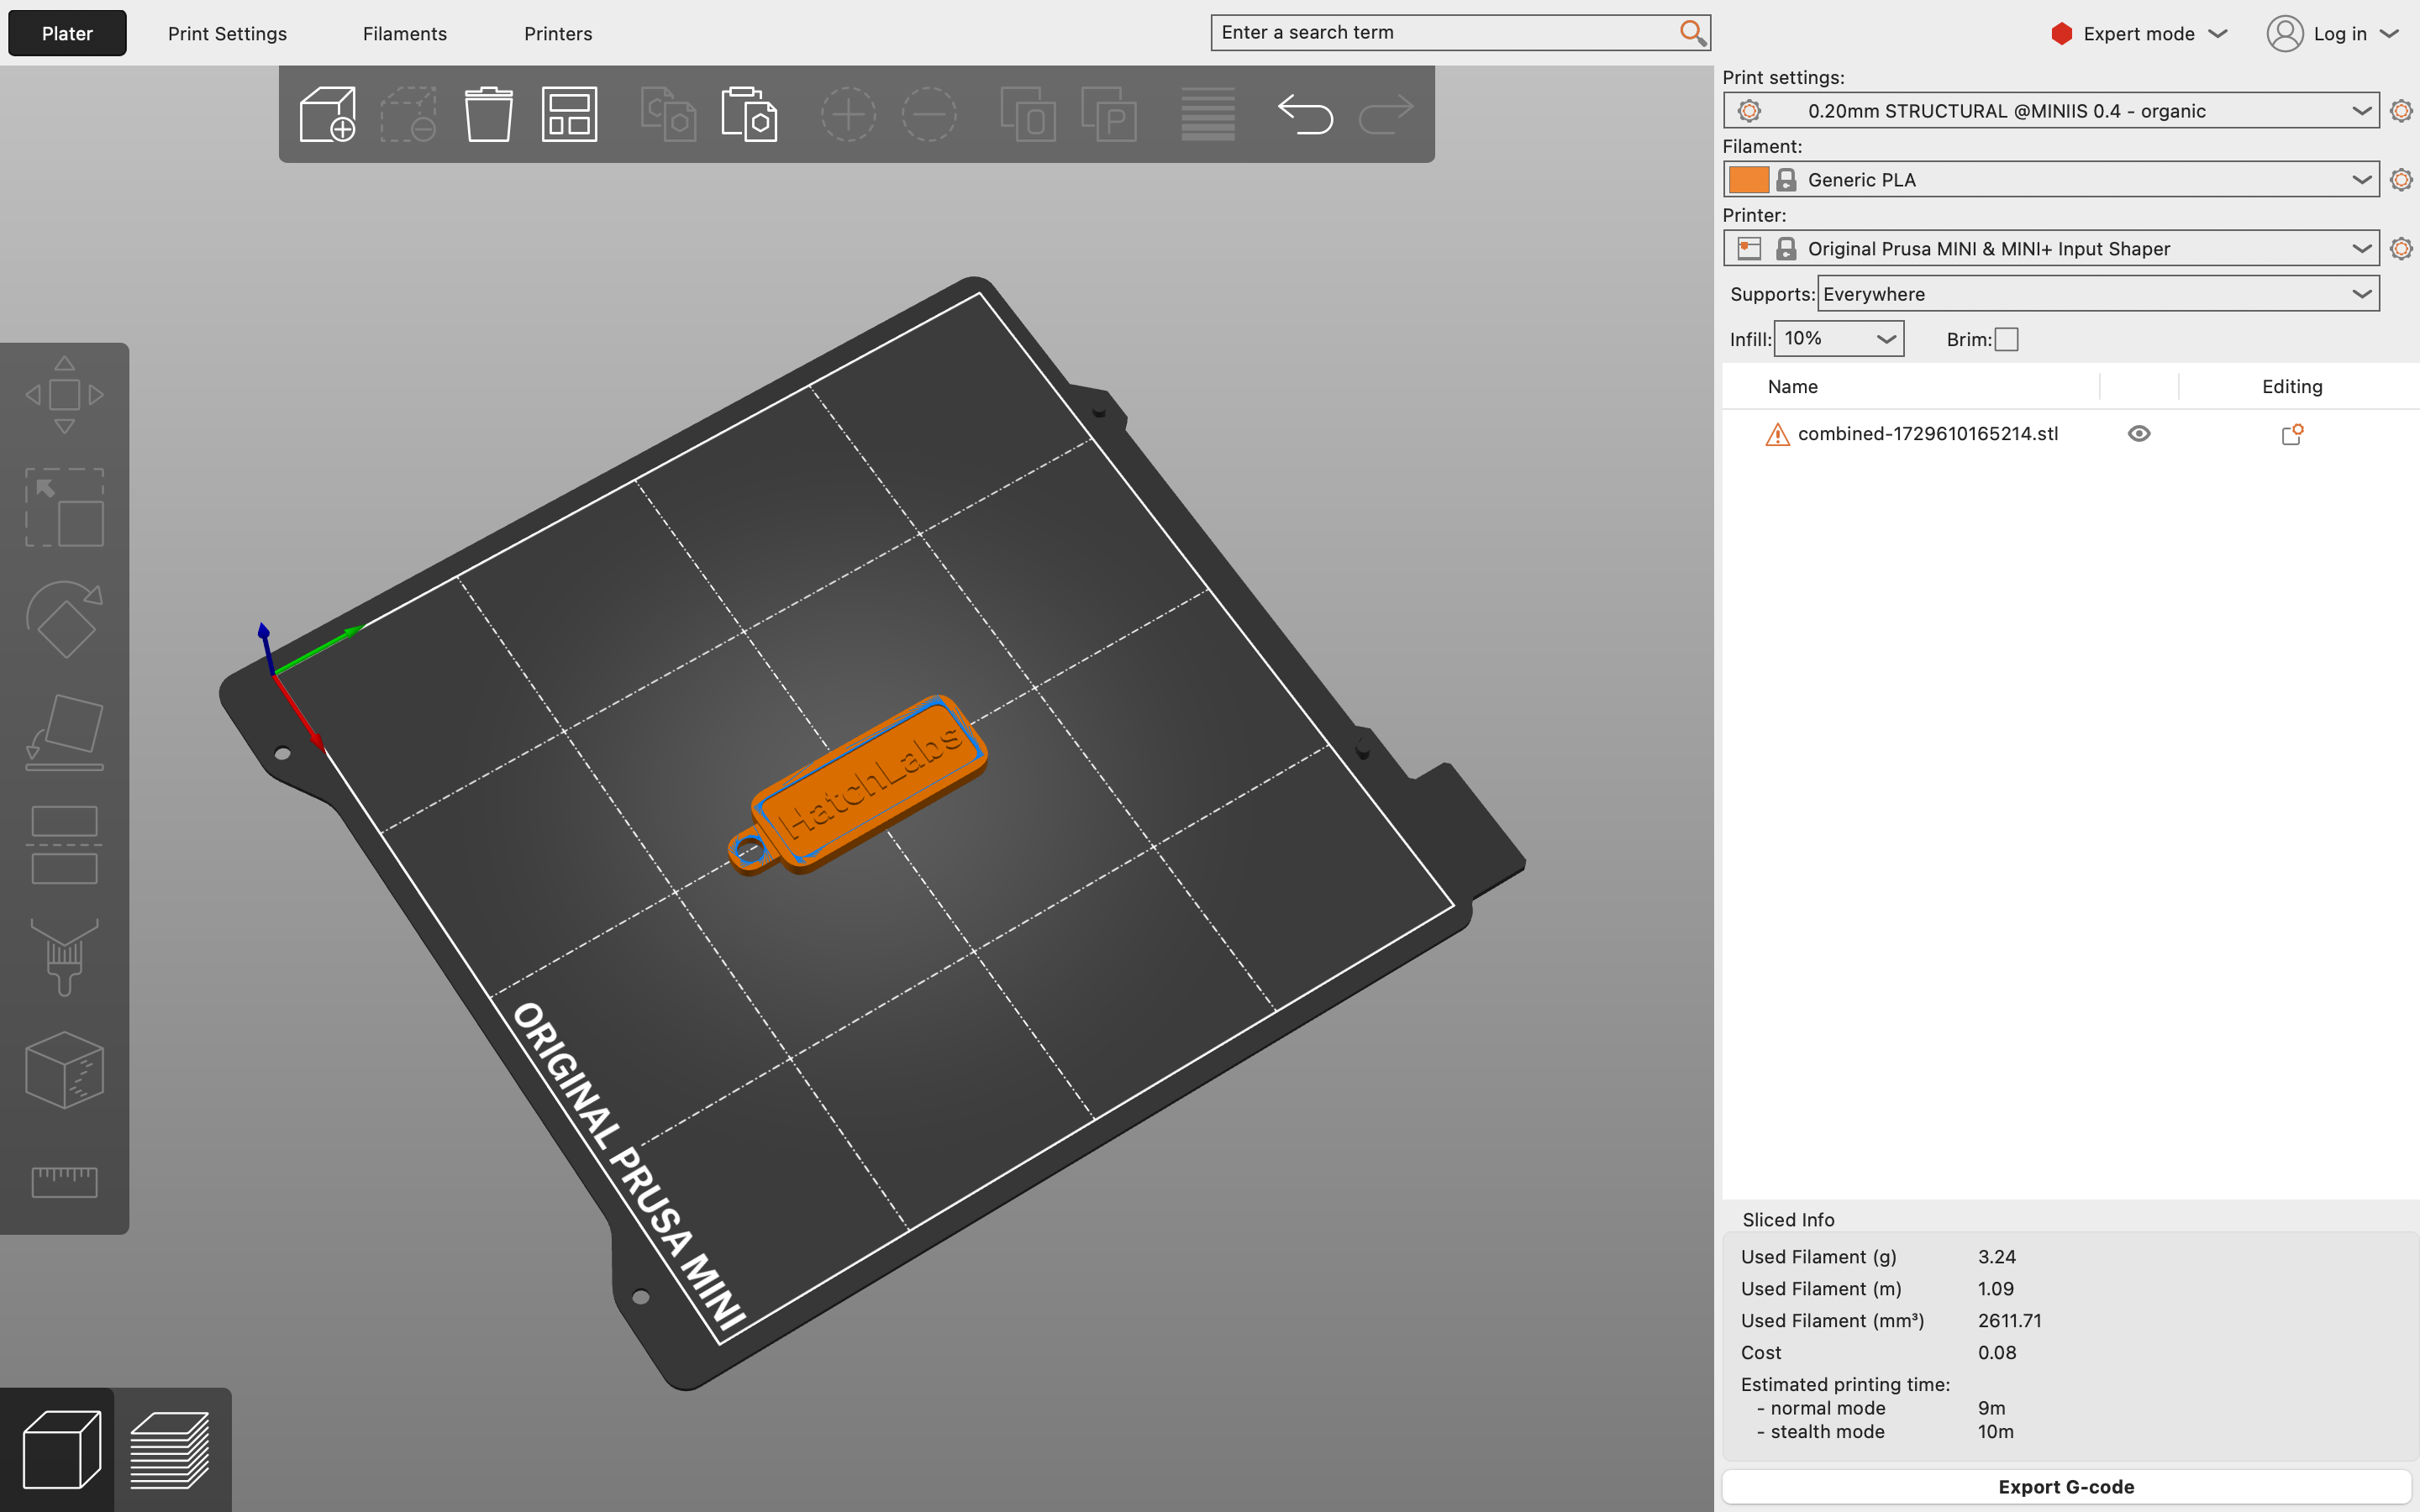Viewport: 2420px width, 1512px height.
Task: Click the Arrange objects icon
Action: [x=569, y=114]
